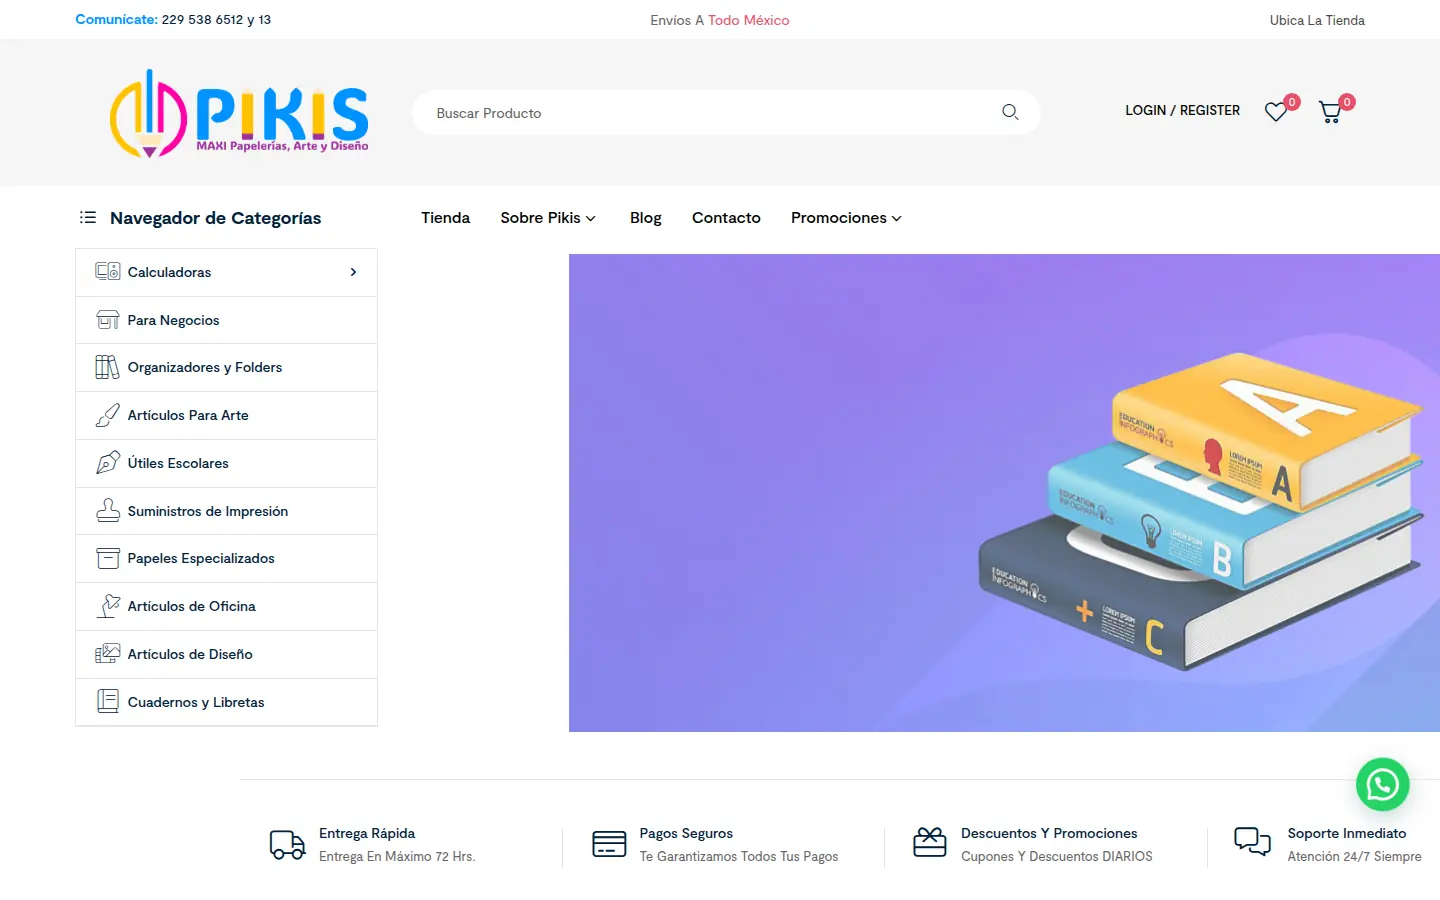Click the Ubica La Tienda link
1440x900 pixels.
pyautogui.click(x=1317, y=20)
